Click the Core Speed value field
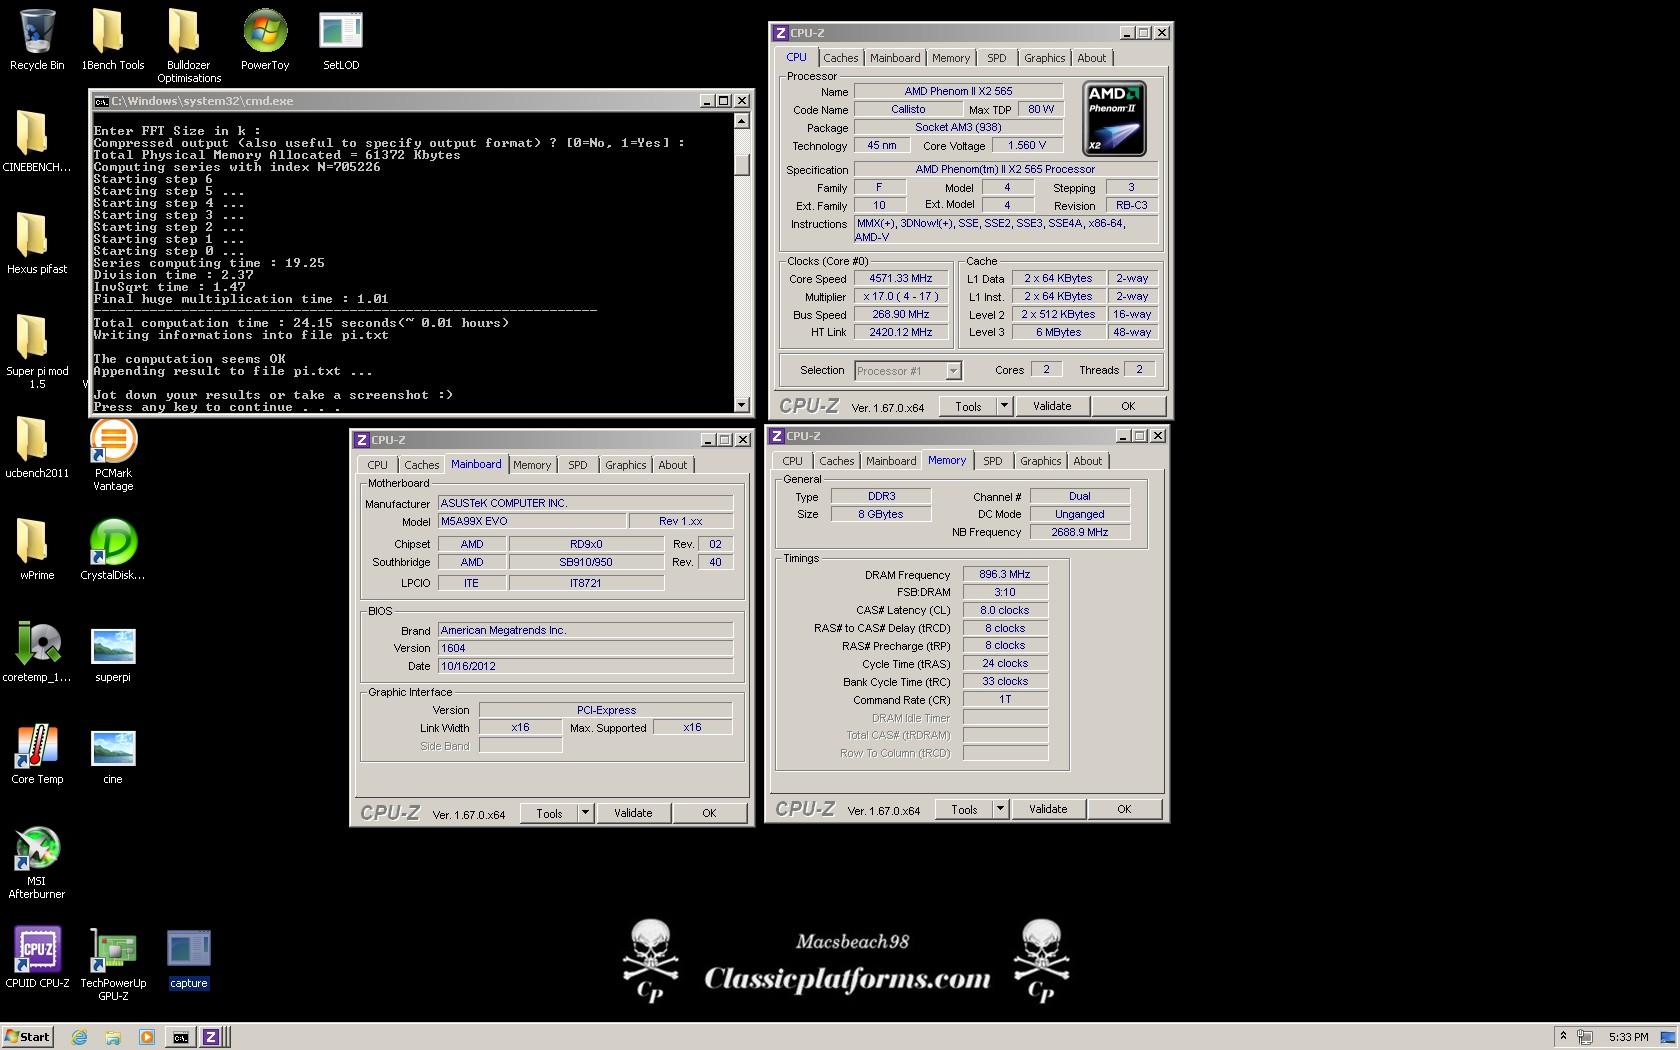This screenshot has height=1050, width=1680. (900, 279)
